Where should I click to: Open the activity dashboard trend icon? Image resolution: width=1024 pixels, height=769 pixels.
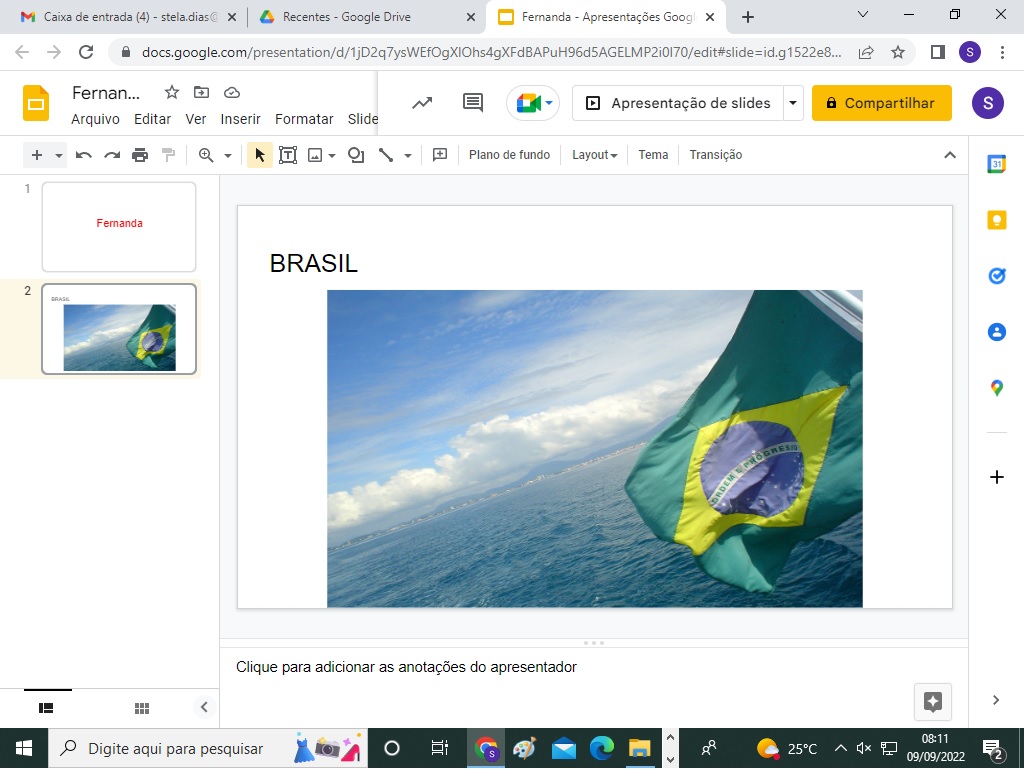tap(423, 103)
